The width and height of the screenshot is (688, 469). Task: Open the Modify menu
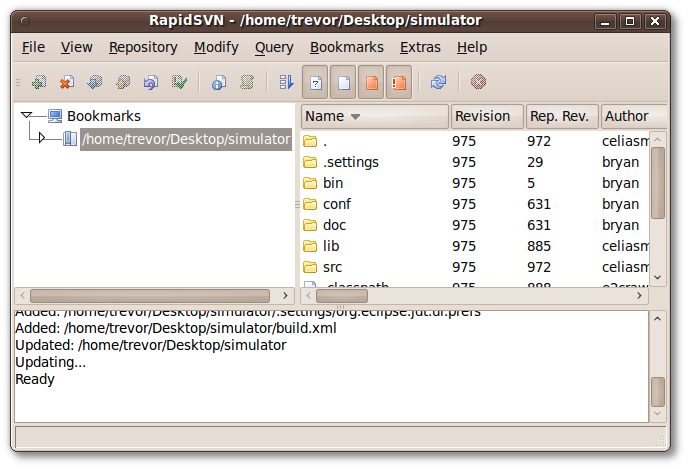click(x=216, y=47)
